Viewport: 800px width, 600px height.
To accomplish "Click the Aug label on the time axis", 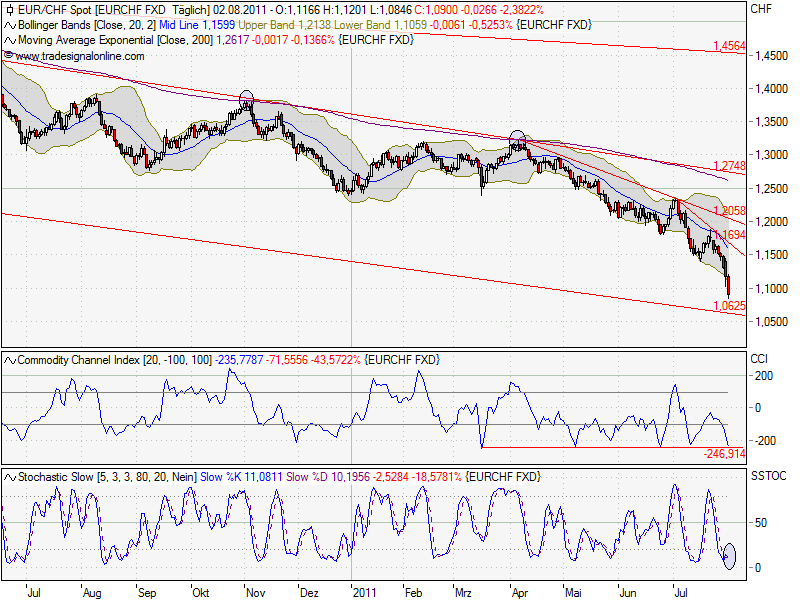I will pos(92,593).
